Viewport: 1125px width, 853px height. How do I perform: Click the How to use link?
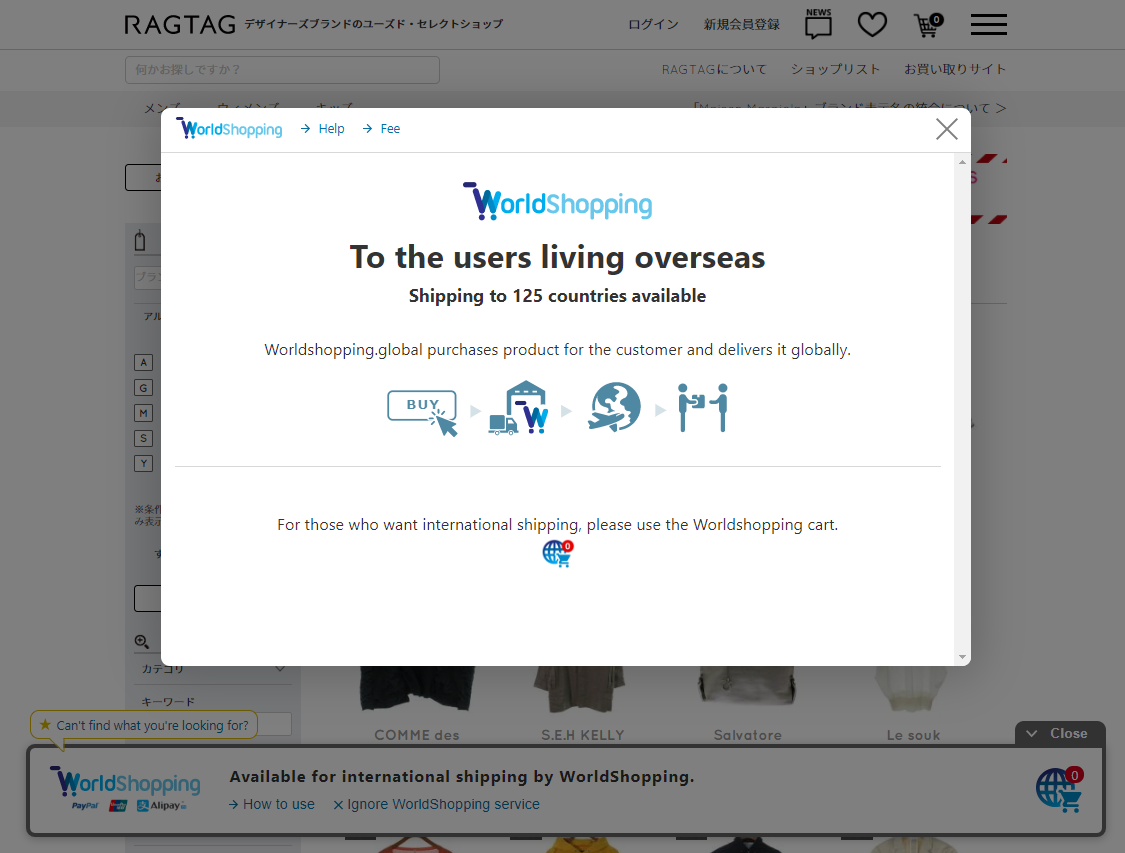tap(271, 804)
